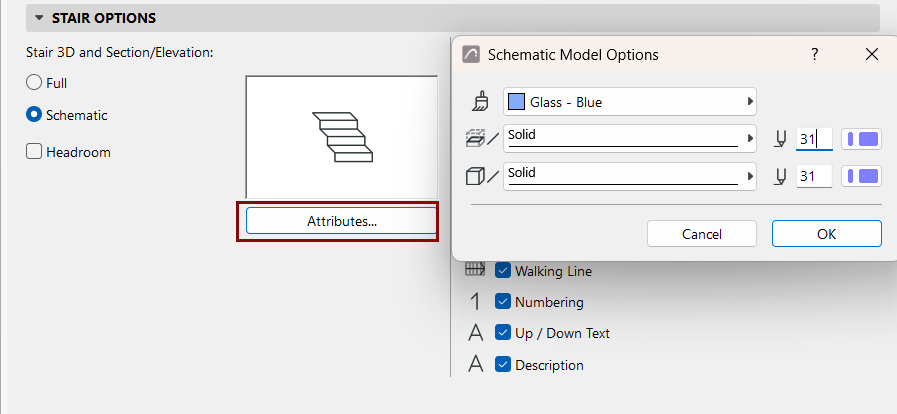Click the Glass - Blue color square

click(x=517, y=102)
